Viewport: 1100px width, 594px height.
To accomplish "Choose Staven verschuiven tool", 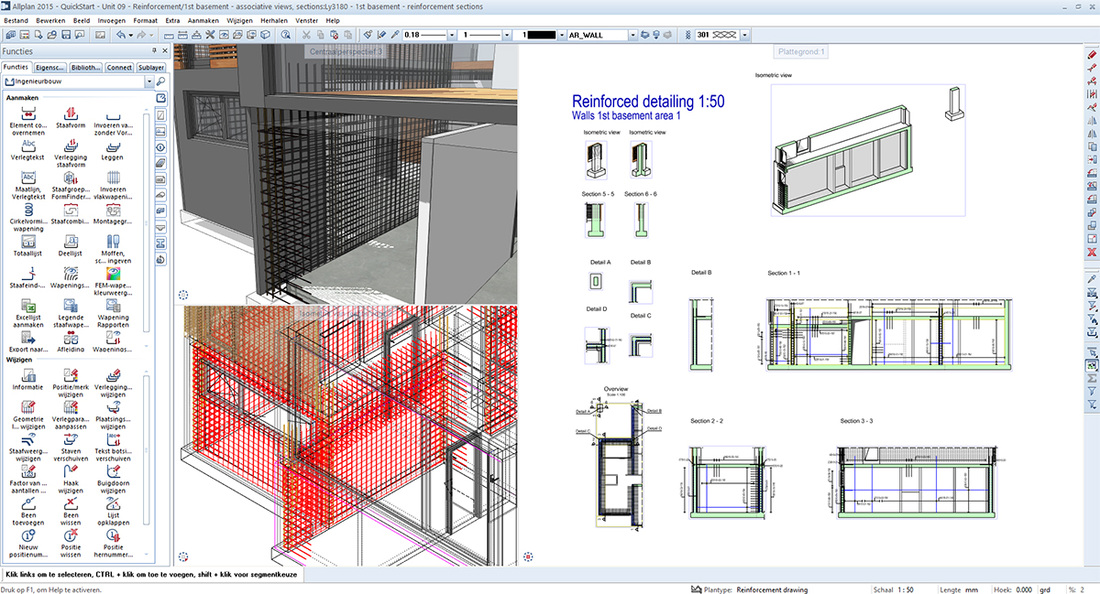I will tap(70, 446).
